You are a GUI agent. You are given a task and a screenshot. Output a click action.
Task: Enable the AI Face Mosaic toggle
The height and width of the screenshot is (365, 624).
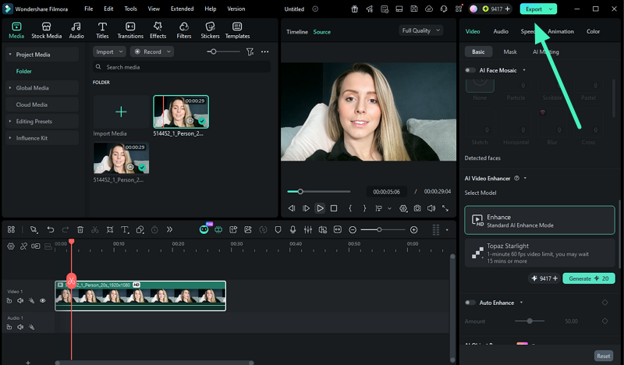(x=470, y=70)
